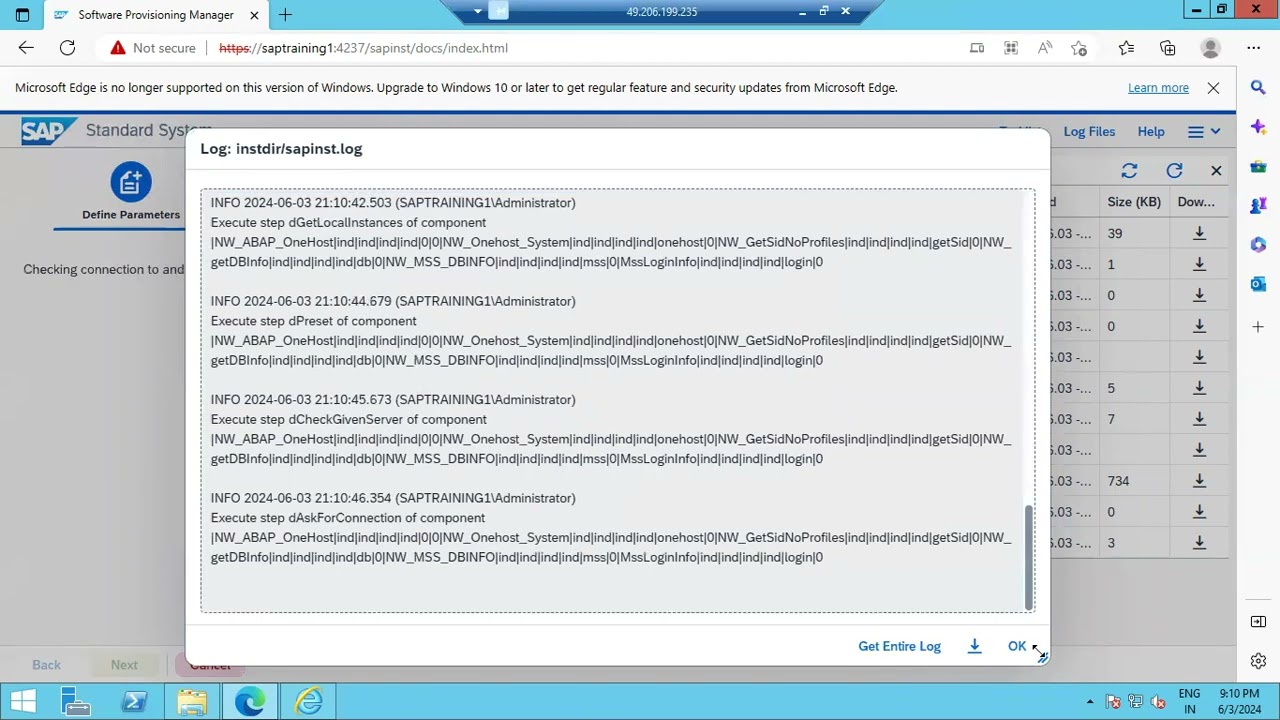Confirm the log dialog with OK
Viewport: 1280px width, 720px height.
(1017, 646)
